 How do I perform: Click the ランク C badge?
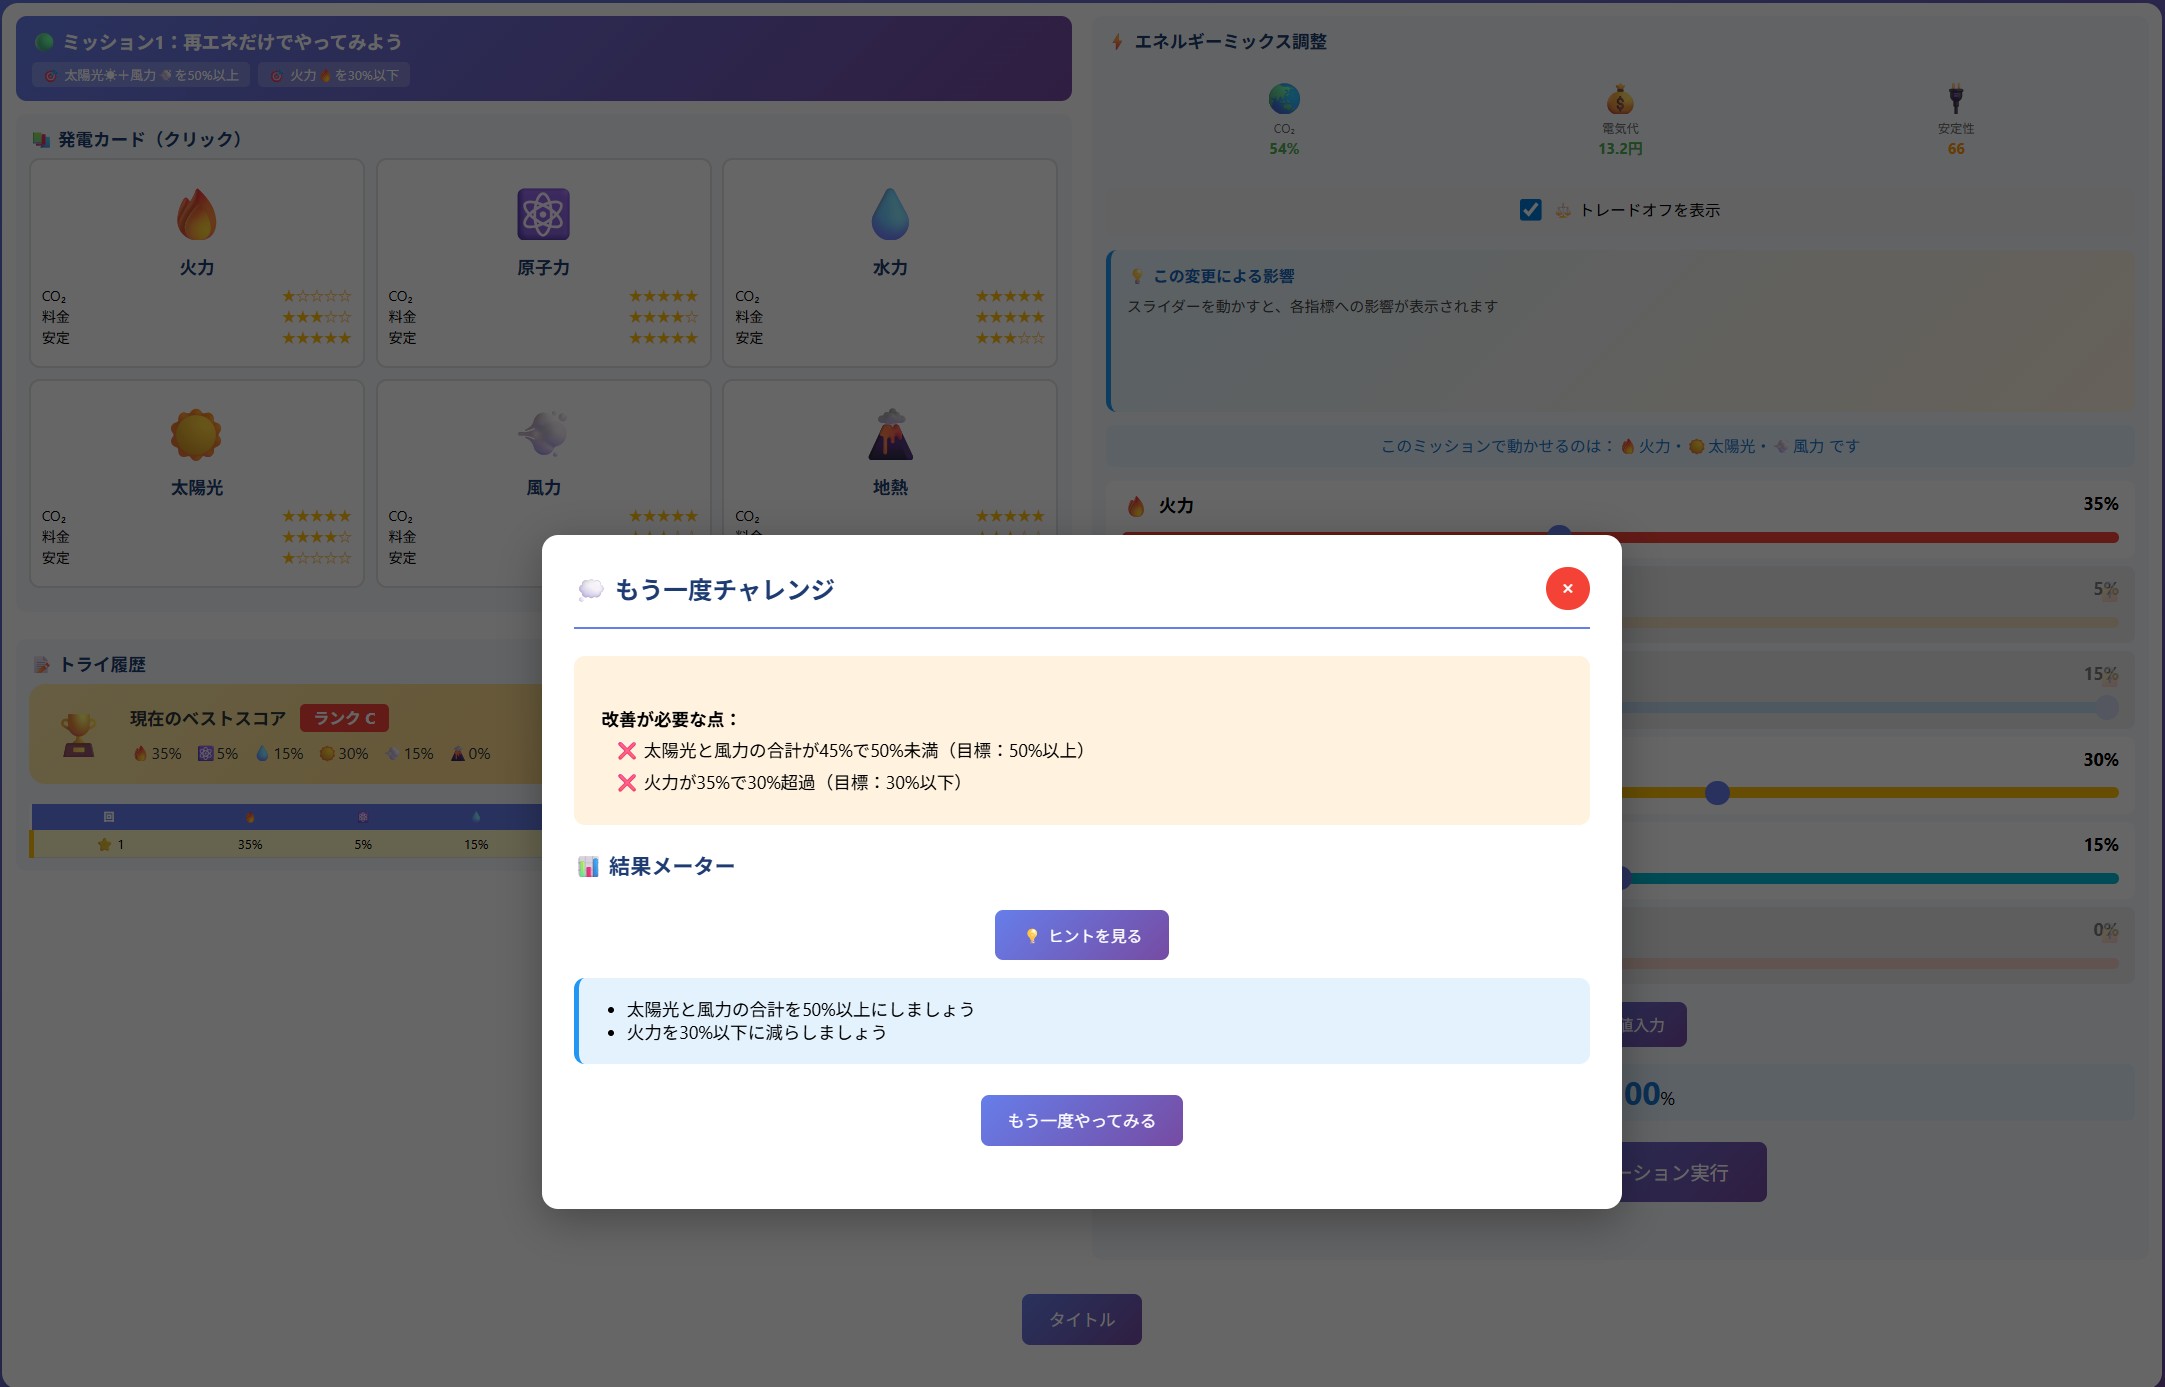click(x=344, y=718)
